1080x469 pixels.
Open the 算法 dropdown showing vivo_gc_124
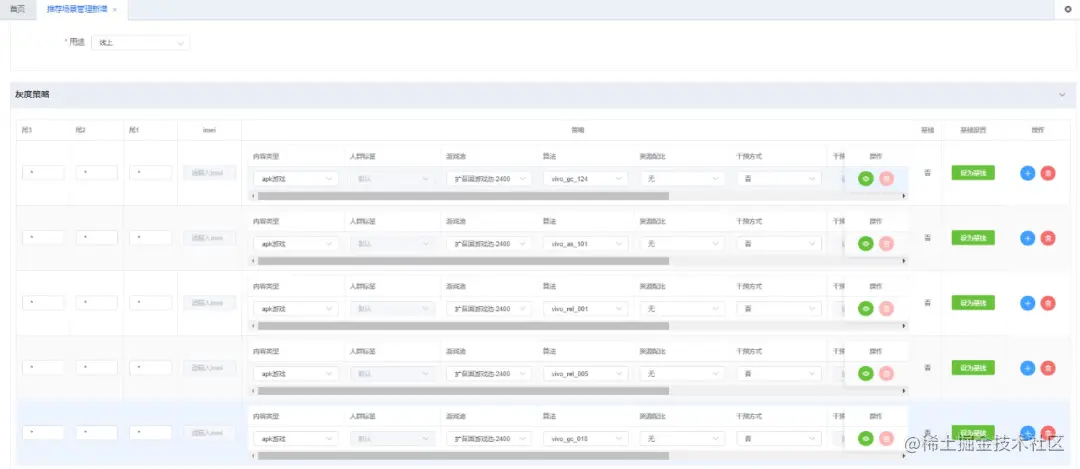[x=585, y=178]
